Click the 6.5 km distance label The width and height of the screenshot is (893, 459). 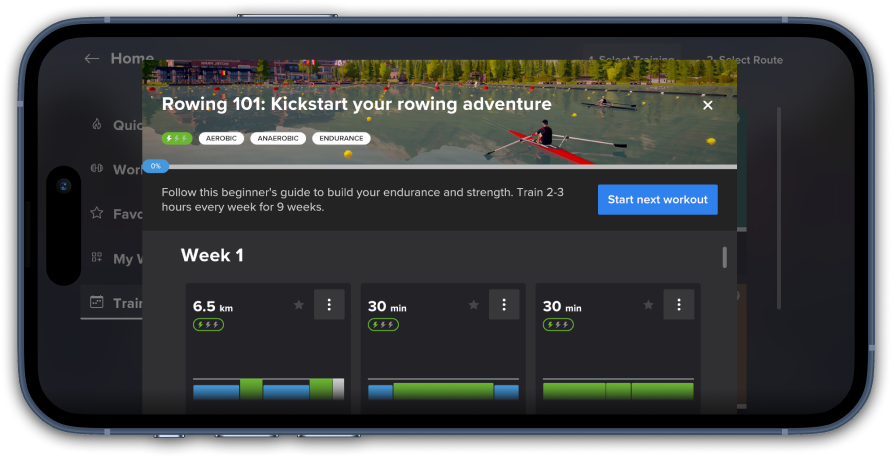click(x=213, y=306)
